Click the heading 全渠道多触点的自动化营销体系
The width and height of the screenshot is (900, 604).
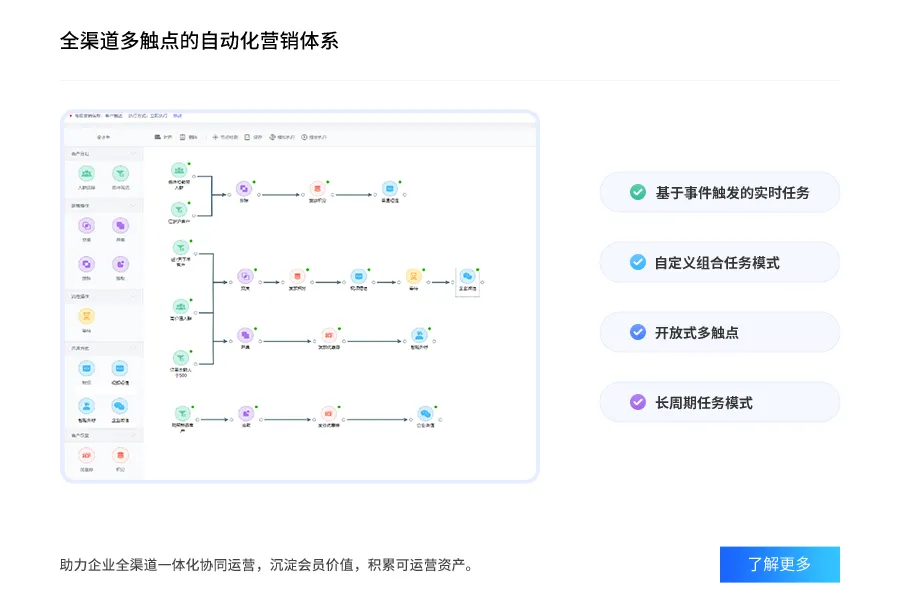click(x=199, y=41)
